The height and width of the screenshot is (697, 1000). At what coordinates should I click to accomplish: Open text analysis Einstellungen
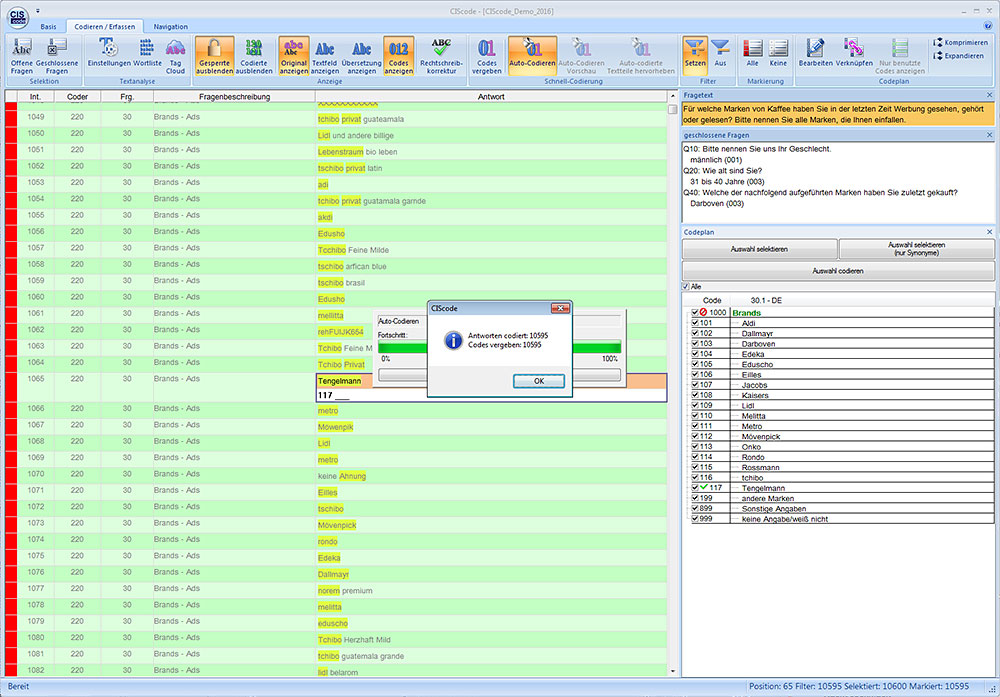(x=109, y=52)
